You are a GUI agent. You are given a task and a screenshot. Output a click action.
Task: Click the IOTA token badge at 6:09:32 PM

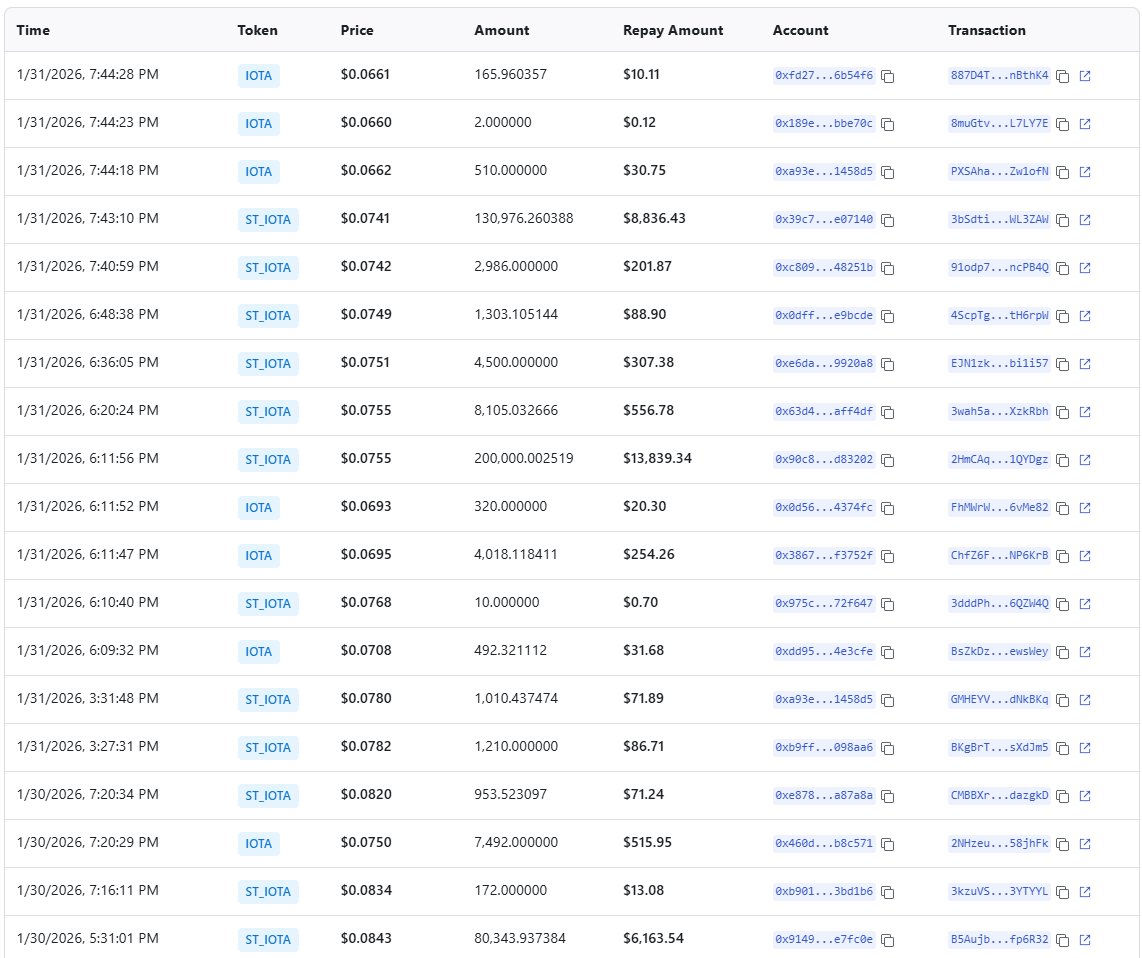click(x=258, y=652)
